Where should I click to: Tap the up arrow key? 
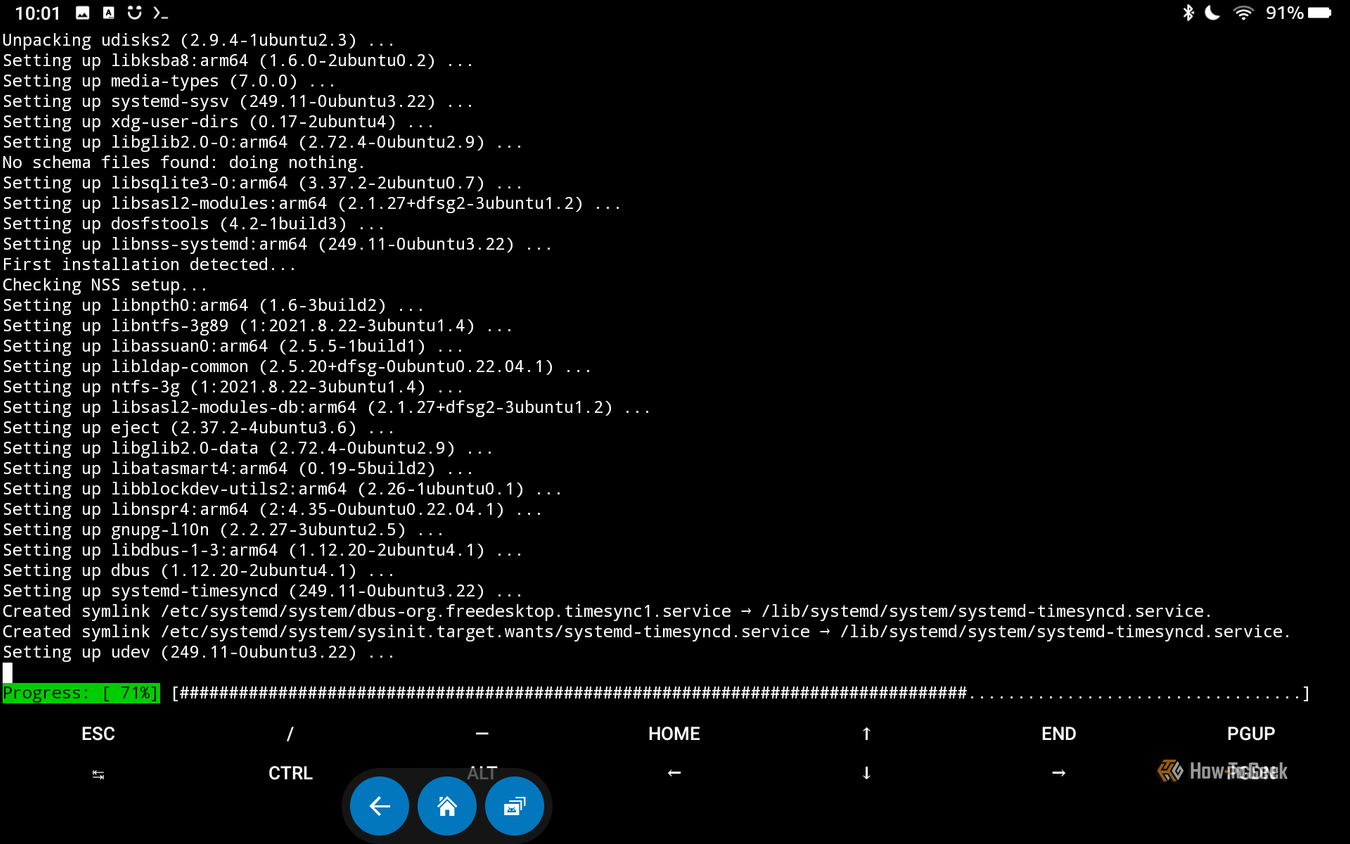click(866, 733)
